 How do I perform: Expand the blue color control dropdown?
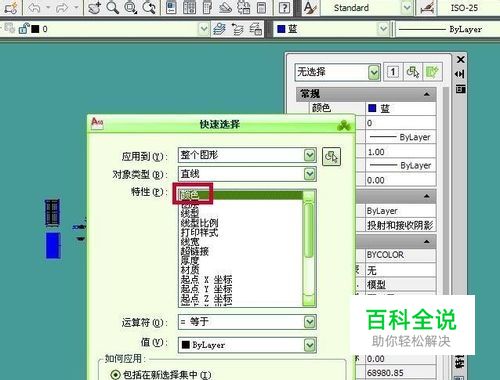[x=383, y=29]
